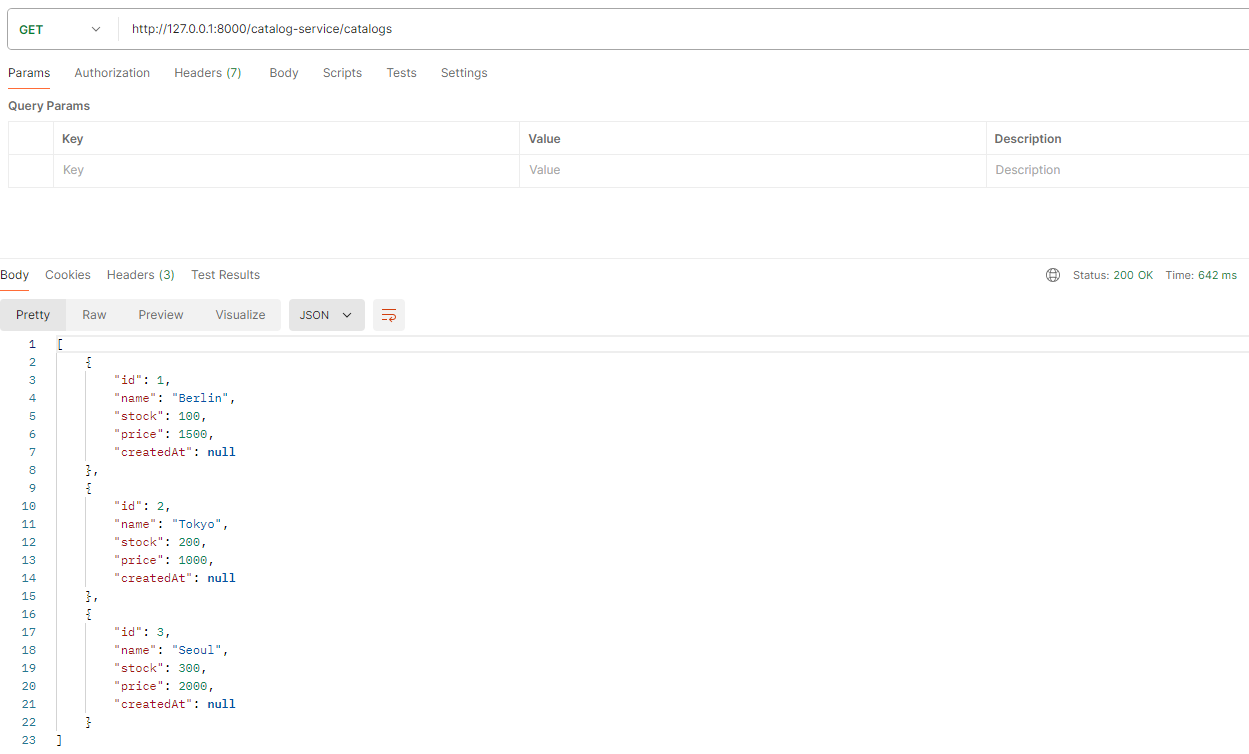Click line number 1 in the gutter

pyautogui.click(x=32, y=344)
